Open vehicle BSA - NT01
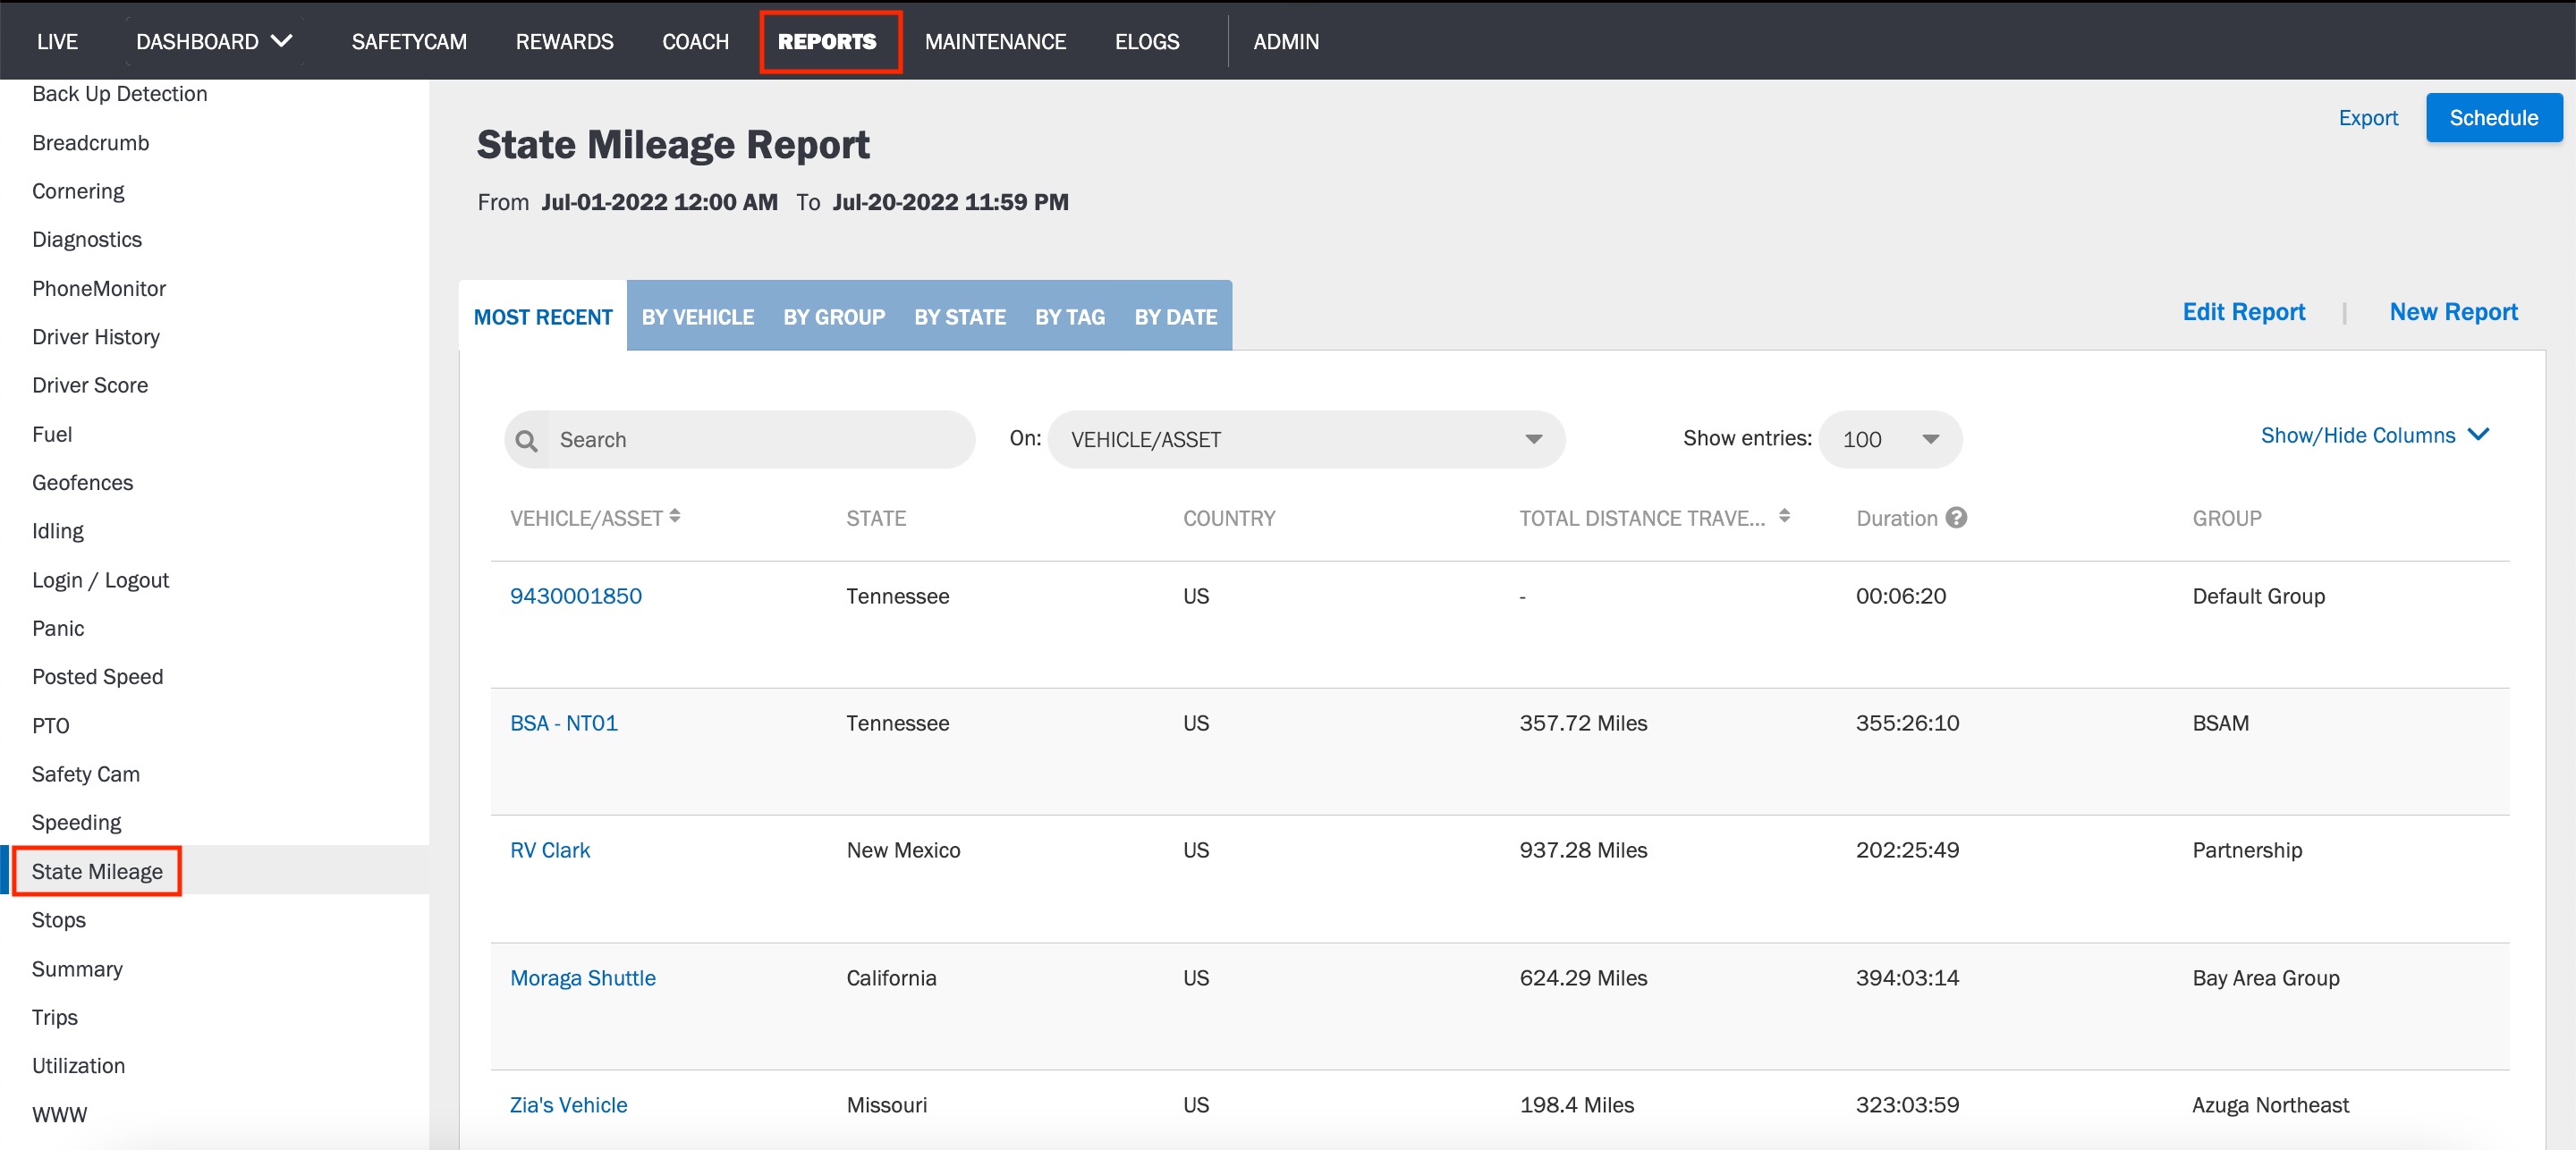Viewport: 2576px width, 1150px height. (x=564, y=723)
